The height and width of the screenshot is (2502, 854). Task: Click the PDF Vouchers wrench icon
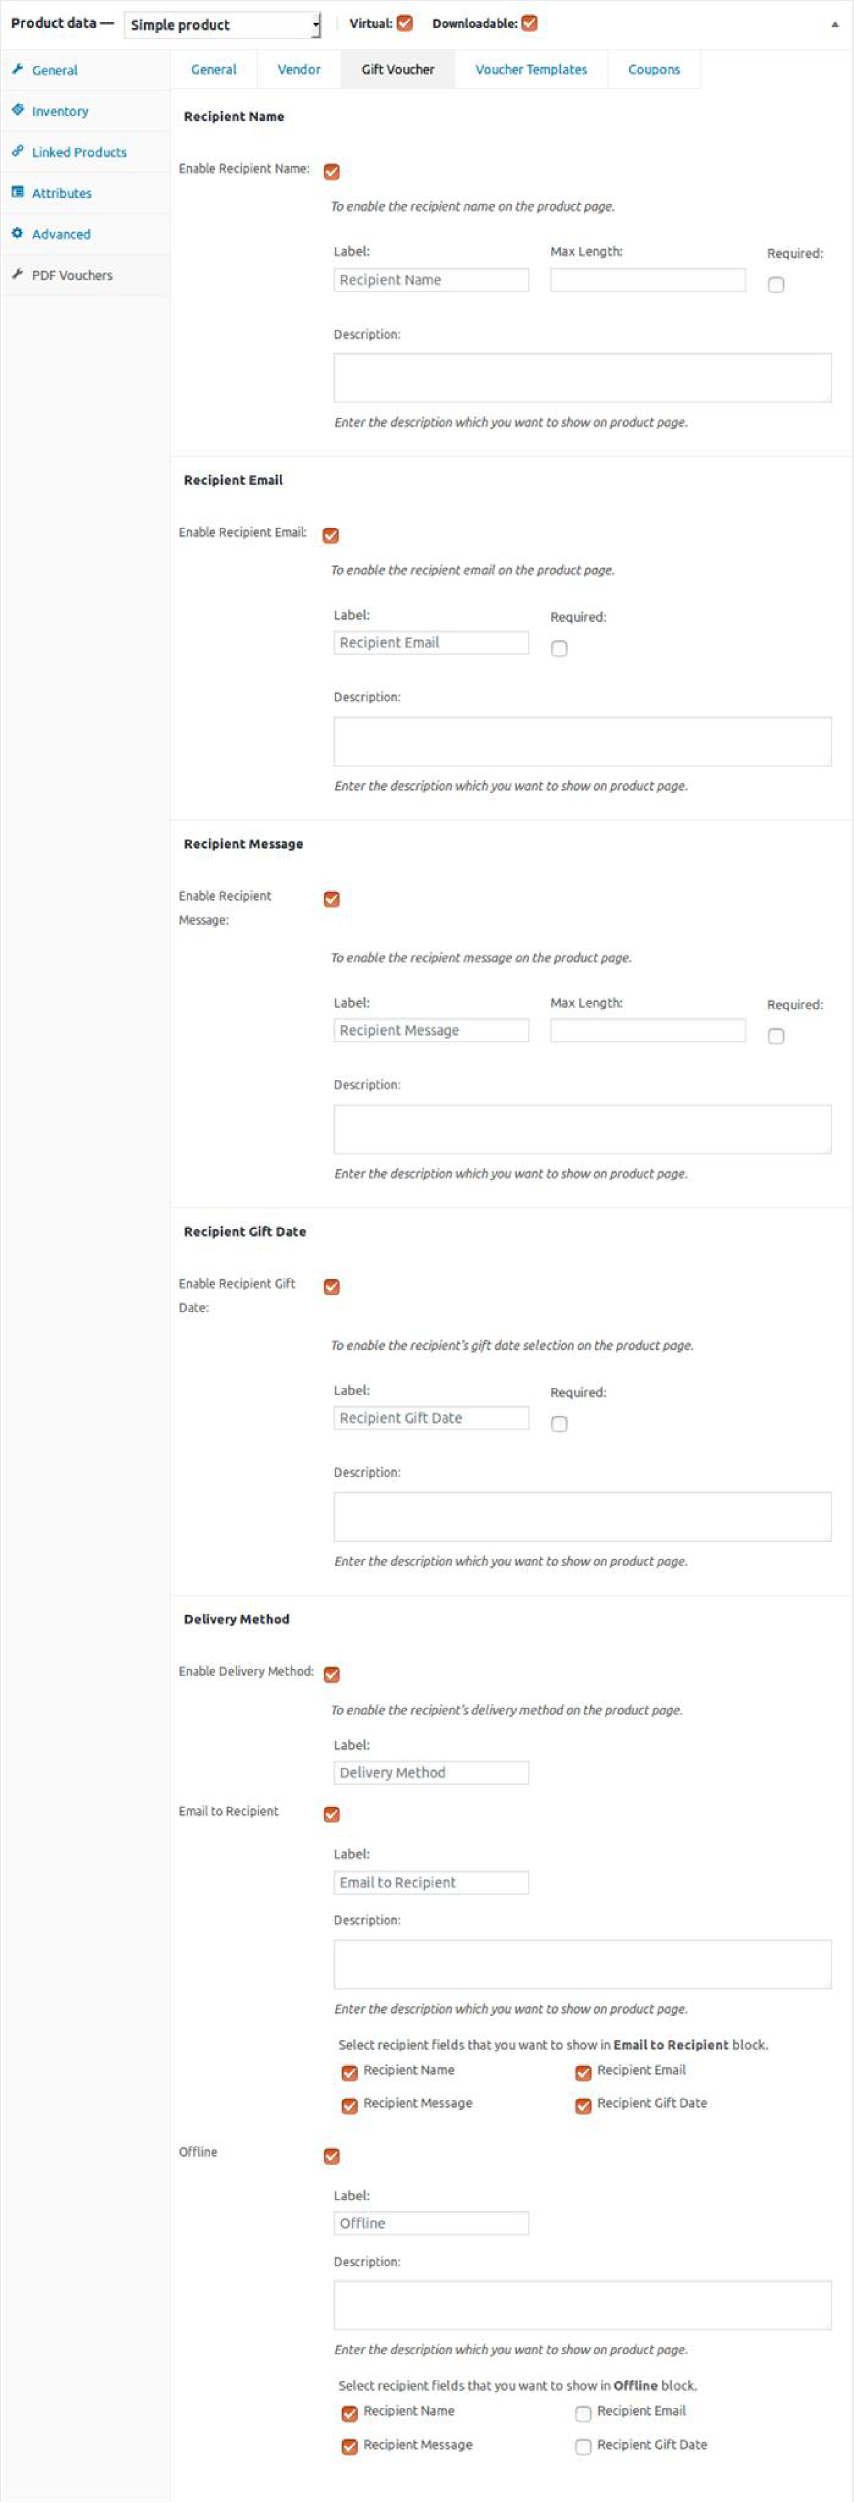[17, 274]
